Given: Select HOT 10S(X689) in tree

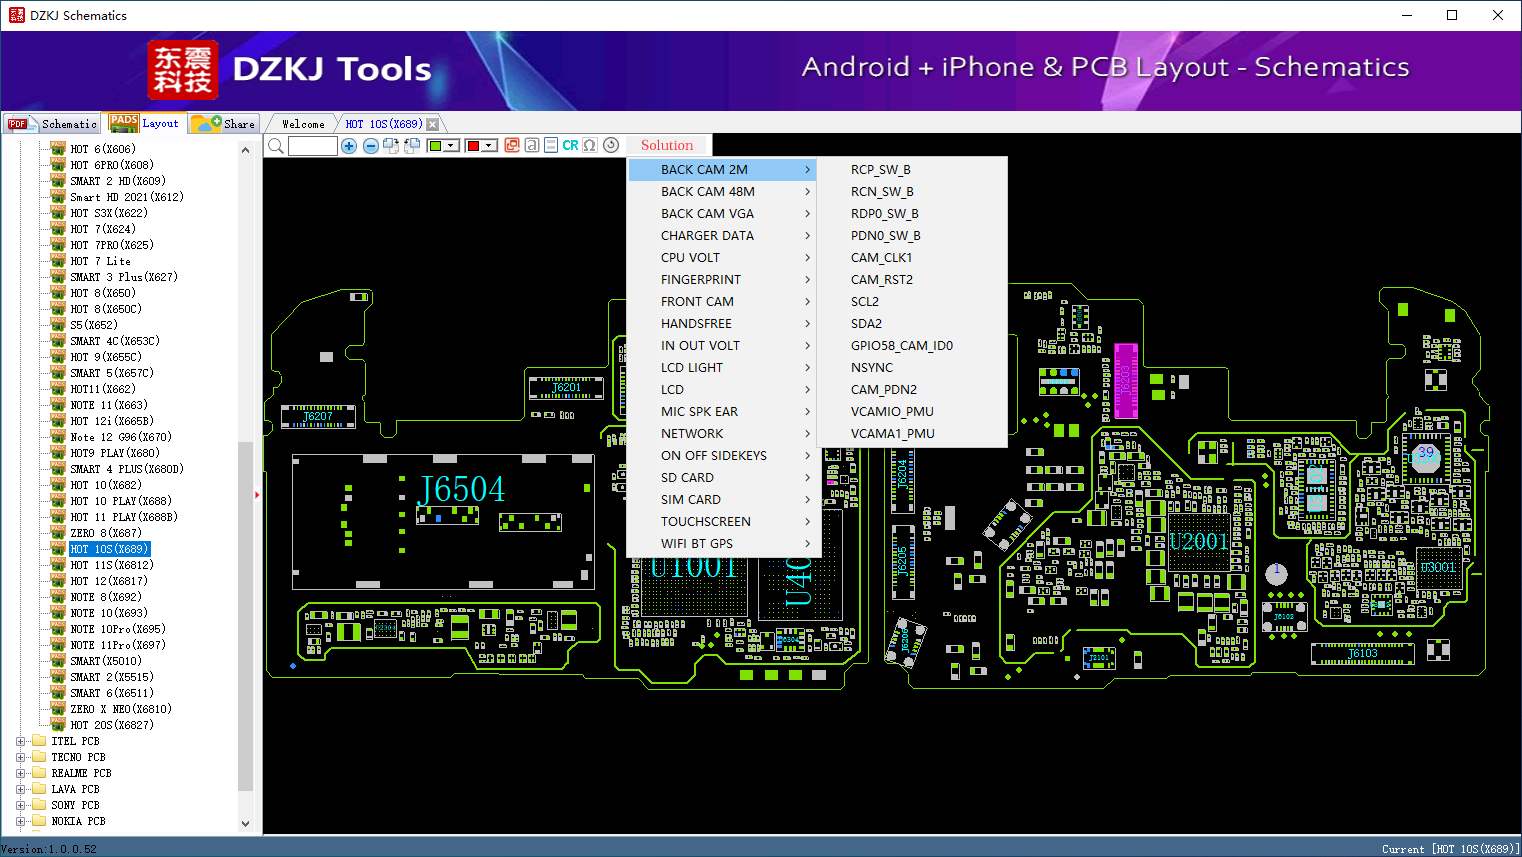Looking at the screenshot, I should click(109, 549).
